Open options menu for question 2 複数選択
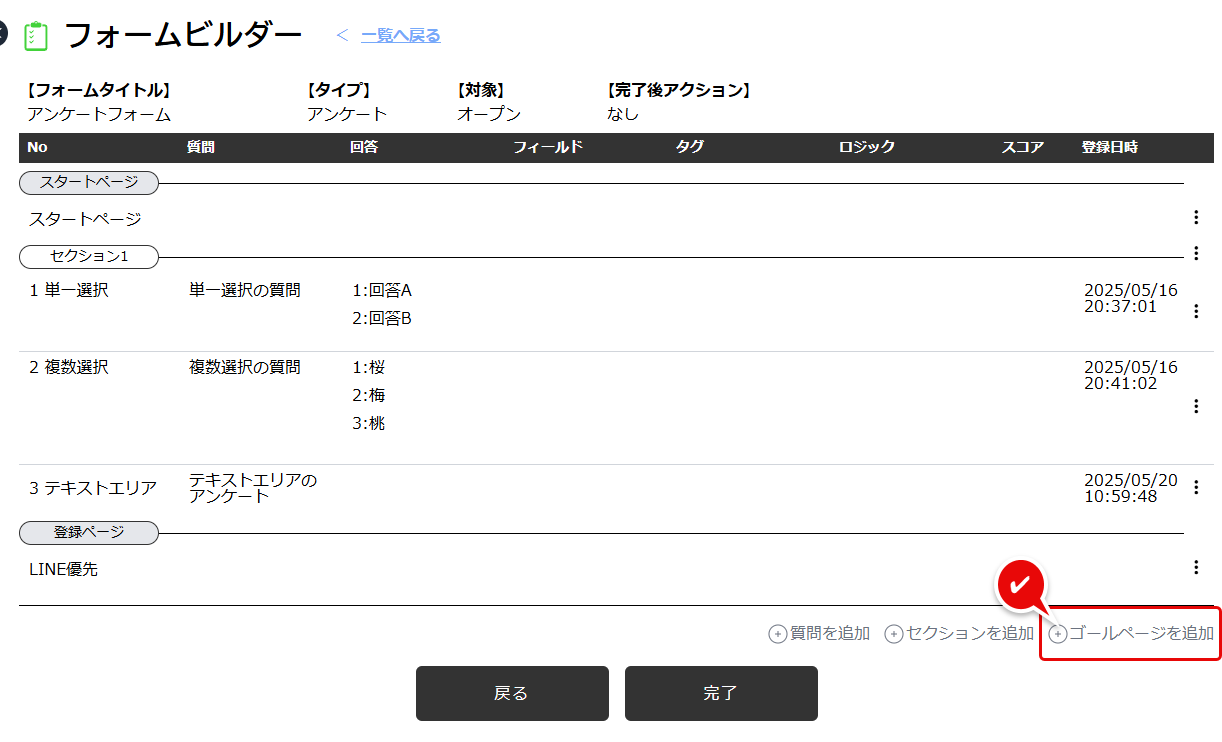 tap(1195, 406)
